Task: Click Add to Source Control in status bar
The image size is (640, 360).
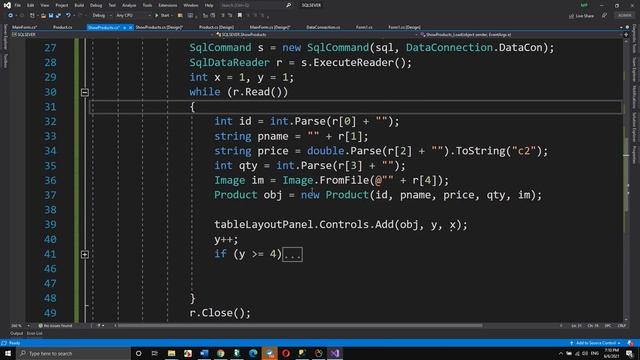Action: point(595,343)
